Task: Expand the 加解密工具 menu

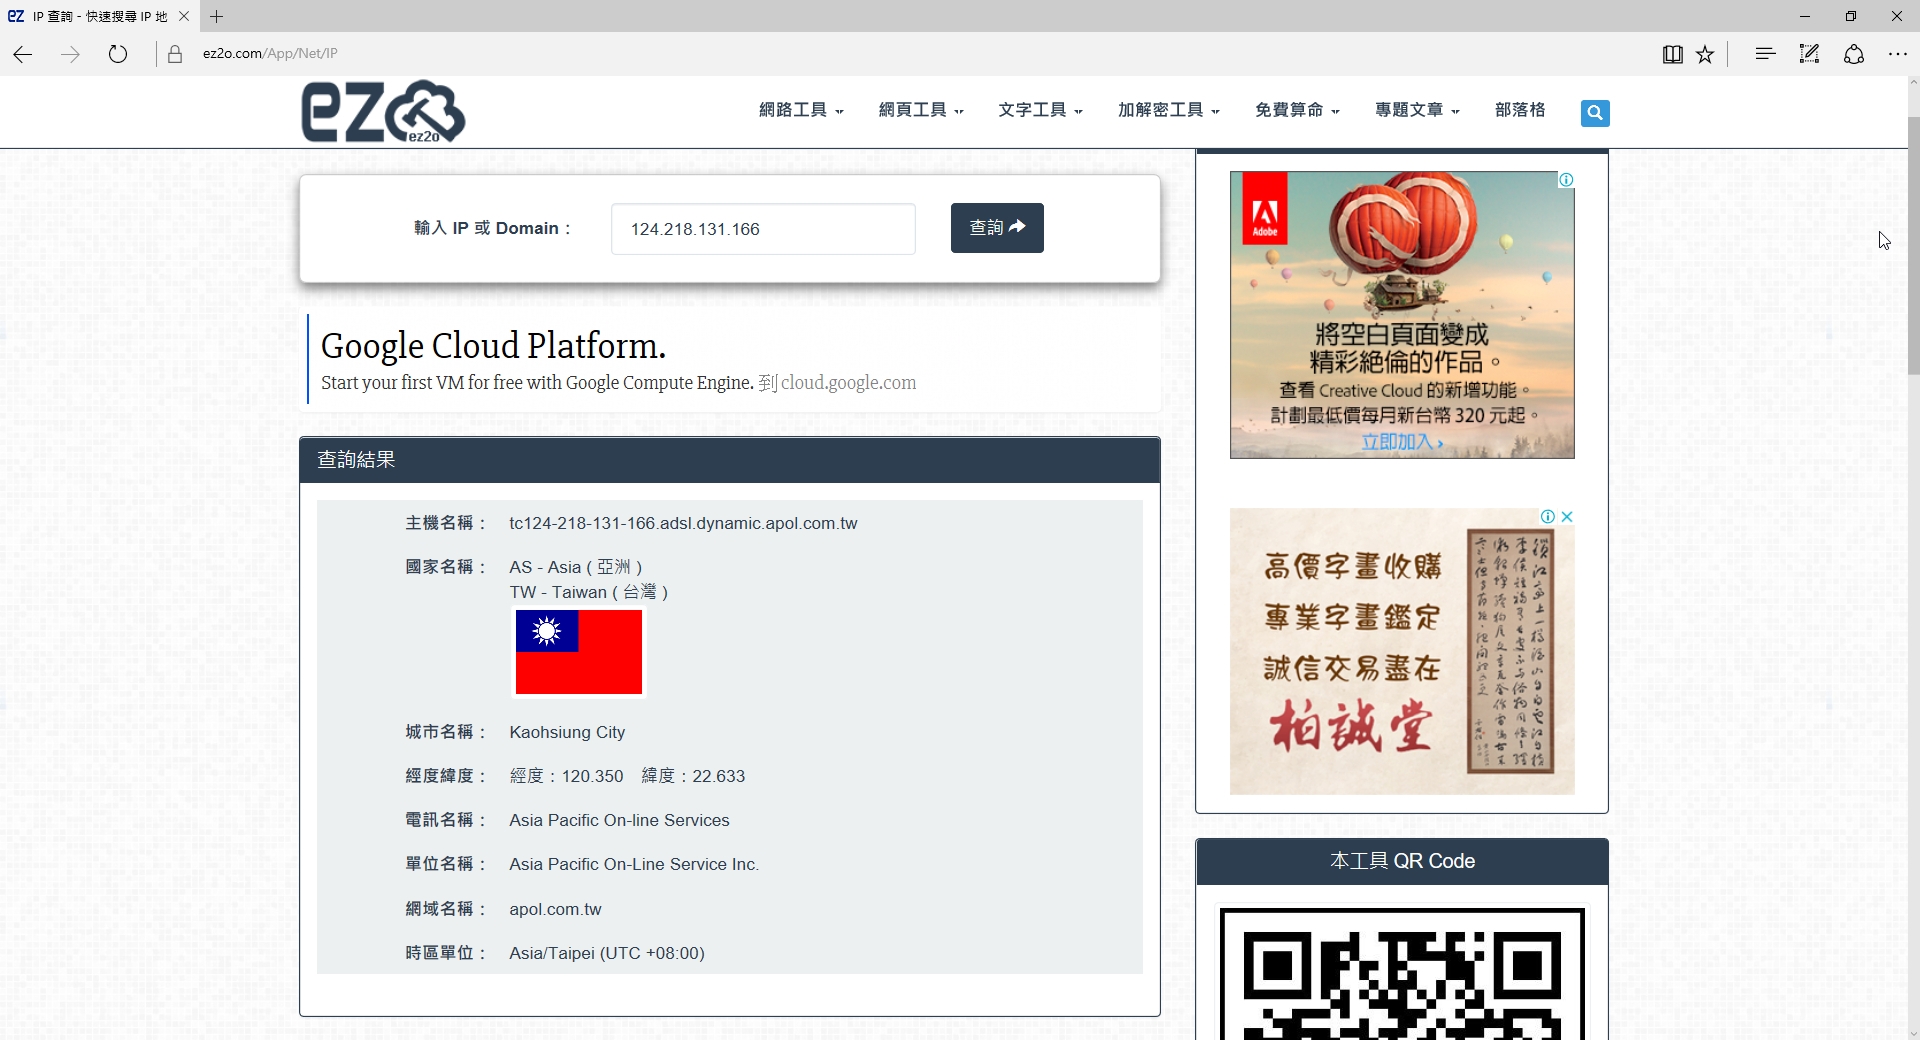Action: 1169,110
